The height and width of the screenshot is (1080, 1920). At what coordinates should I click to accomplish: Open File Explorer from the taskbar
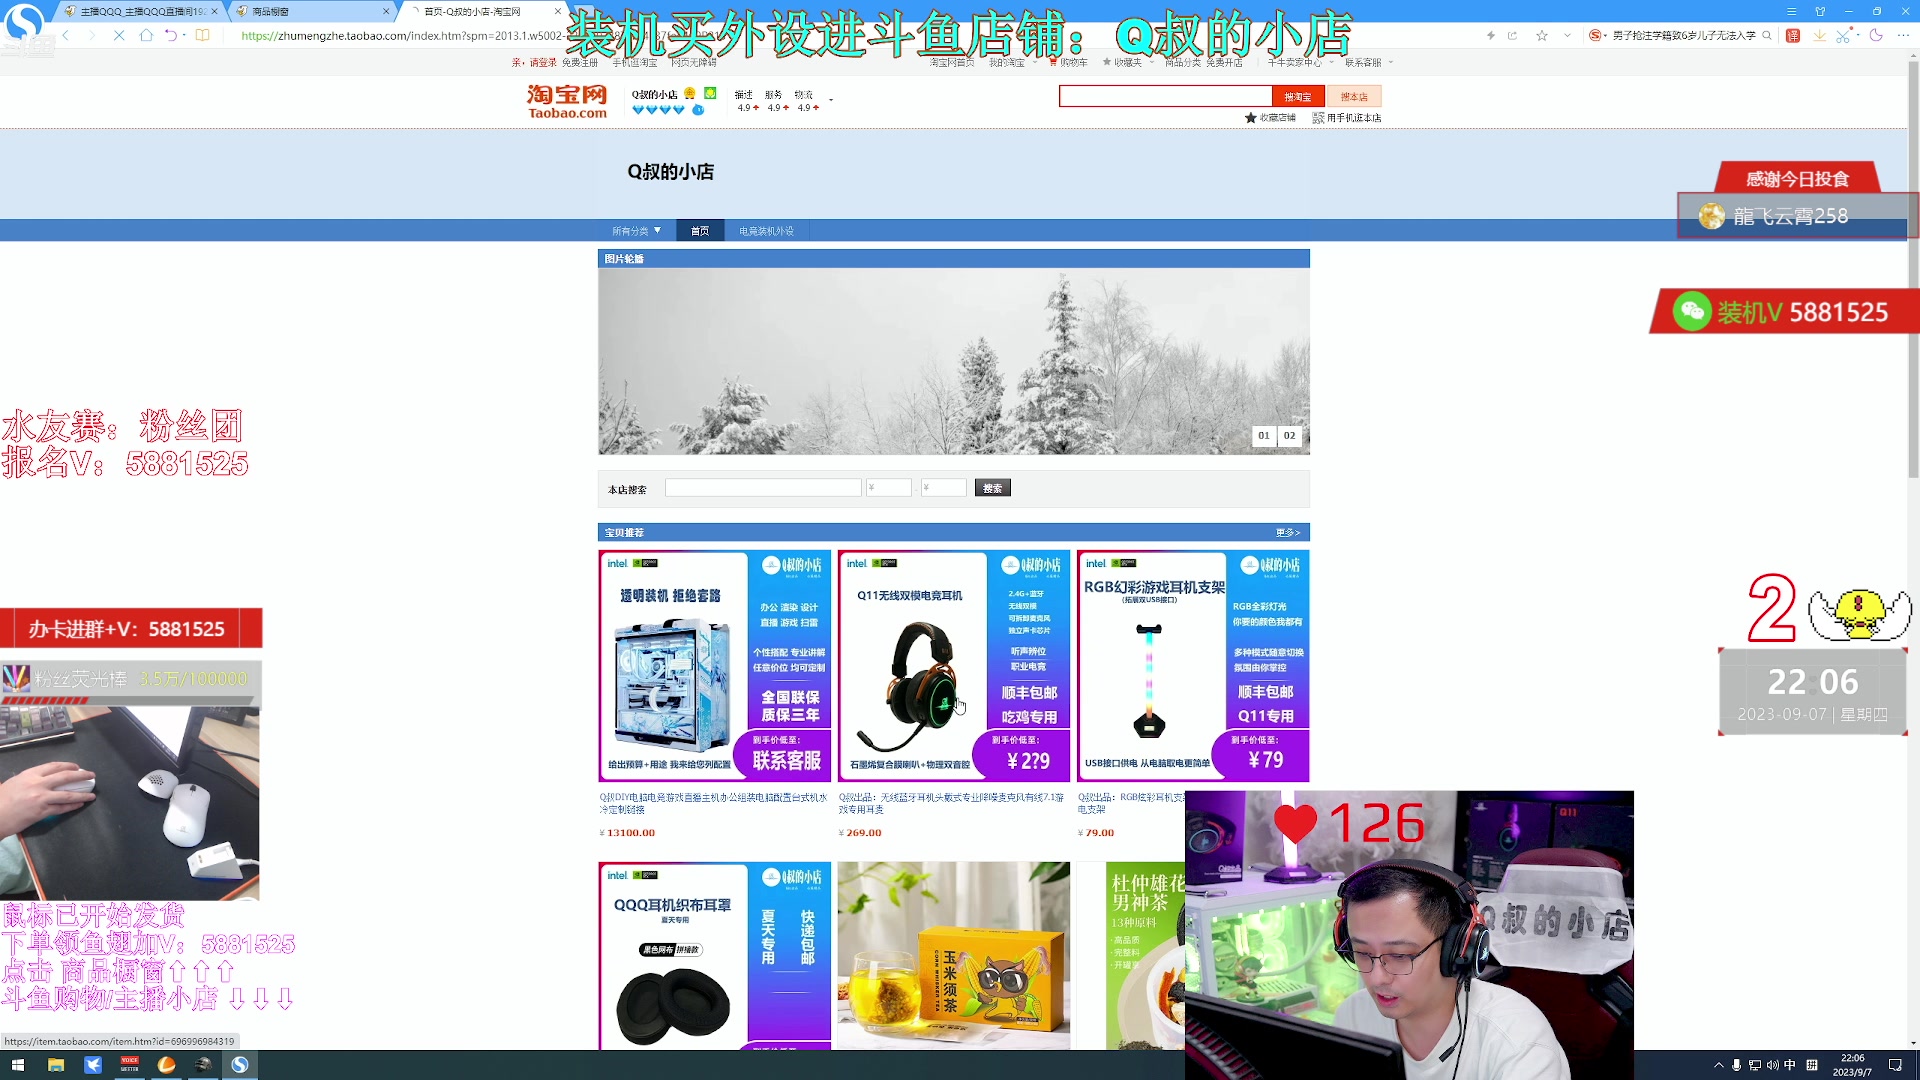click(56, 1065)
